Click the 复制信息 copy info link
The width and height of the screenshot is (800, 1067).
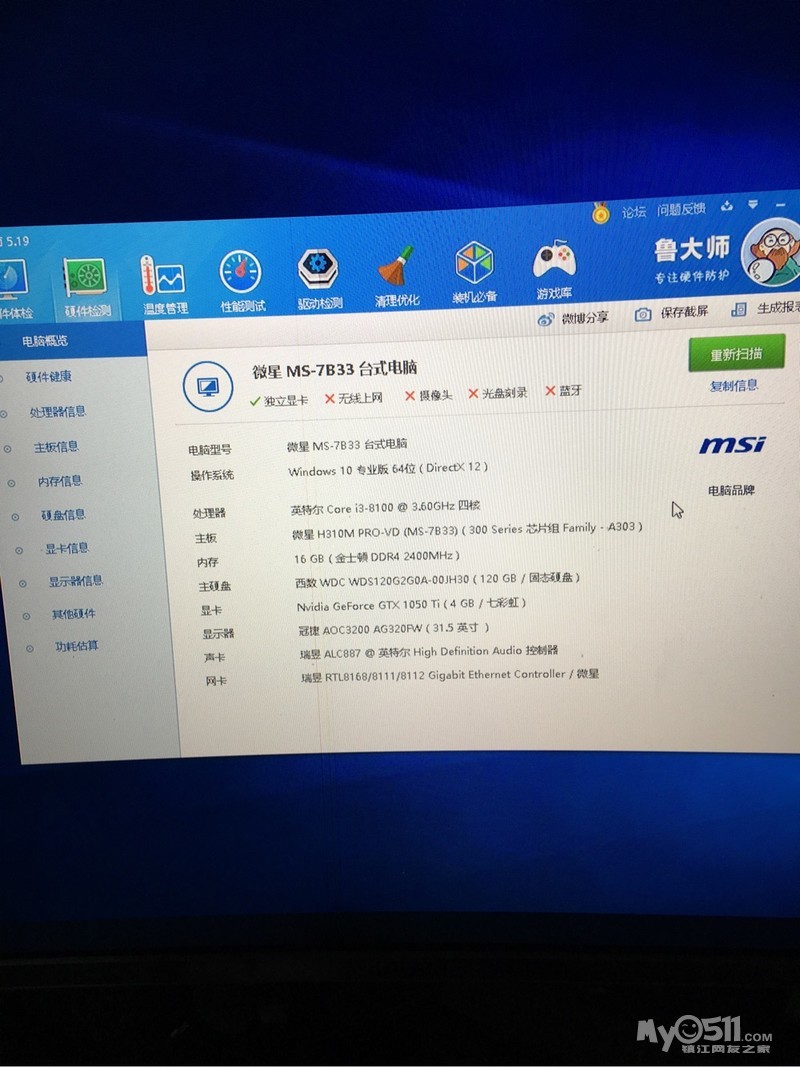(x=733, y=386)
